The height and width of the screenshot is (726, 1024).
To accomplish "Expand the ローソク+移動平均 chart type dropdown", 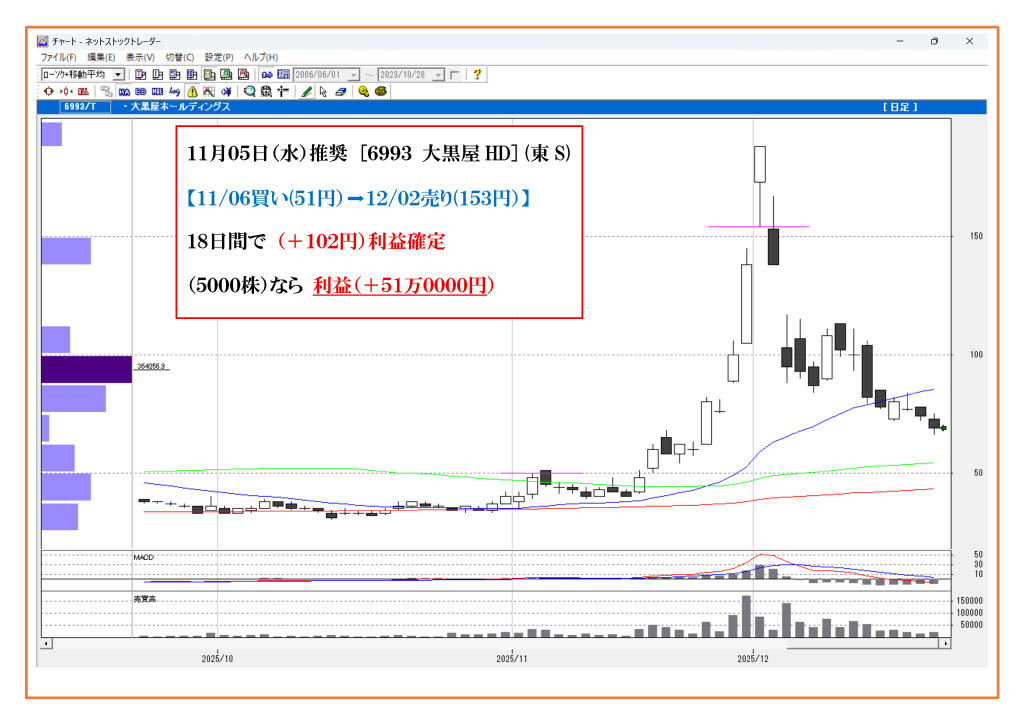I will (x=118, y=75).
